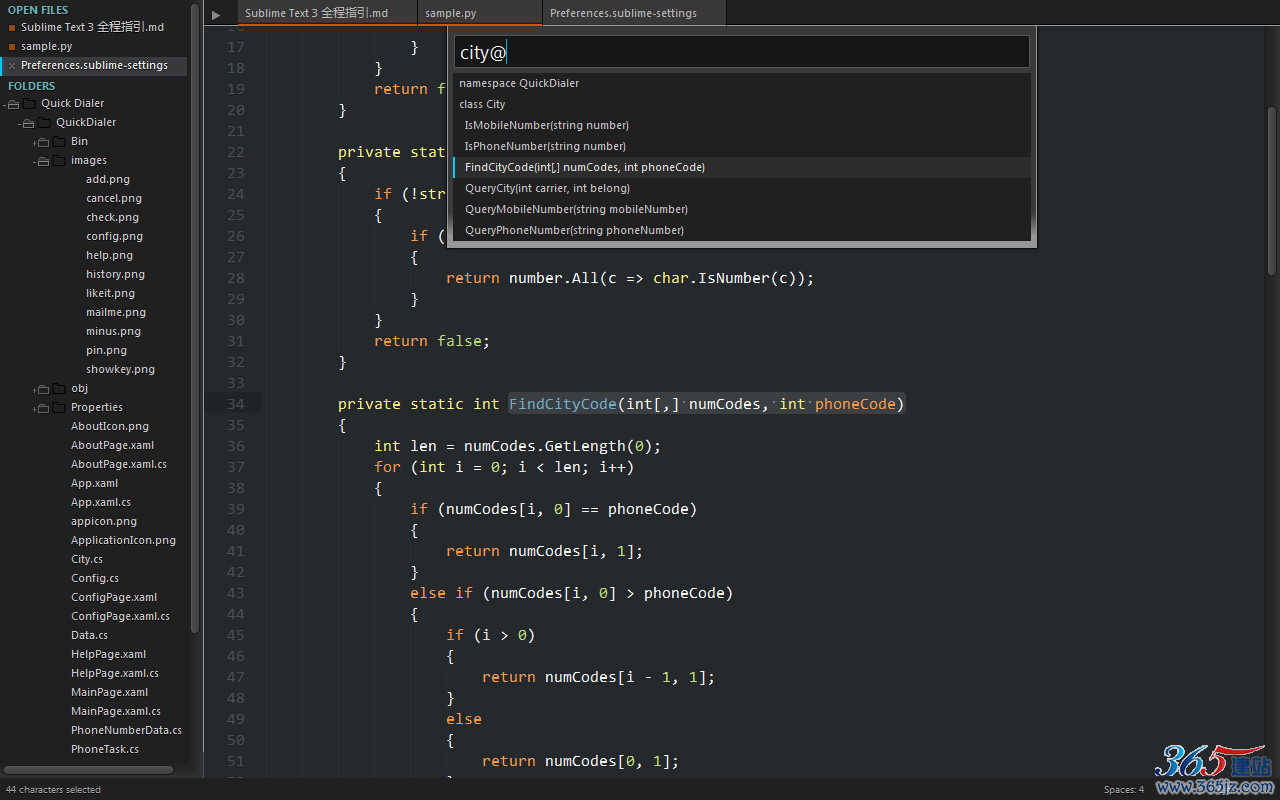Click the Bin folder icon
Screen dimensions: 1280x800
tap(59, 142)
